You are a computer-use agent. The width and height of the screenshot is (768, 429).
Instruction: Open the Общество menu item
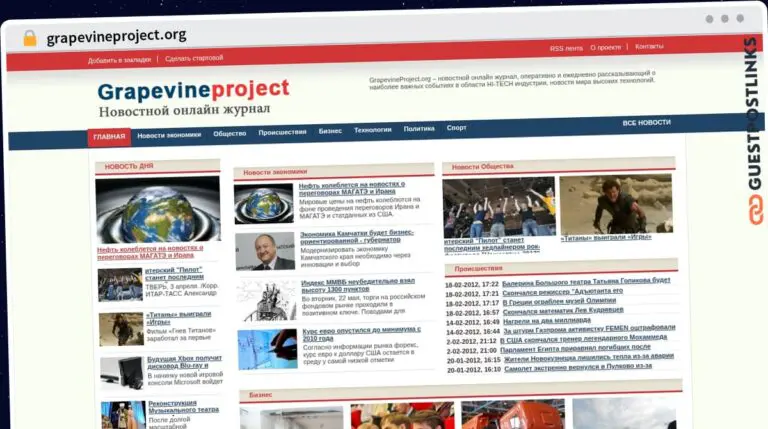(x=229, y=134)
